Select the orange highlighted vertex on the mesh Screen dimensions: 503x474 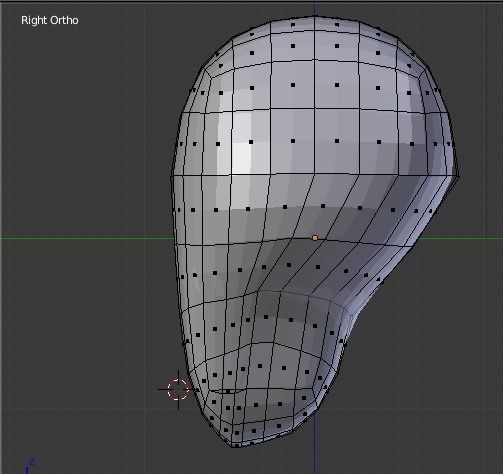(x=315, y=238)
